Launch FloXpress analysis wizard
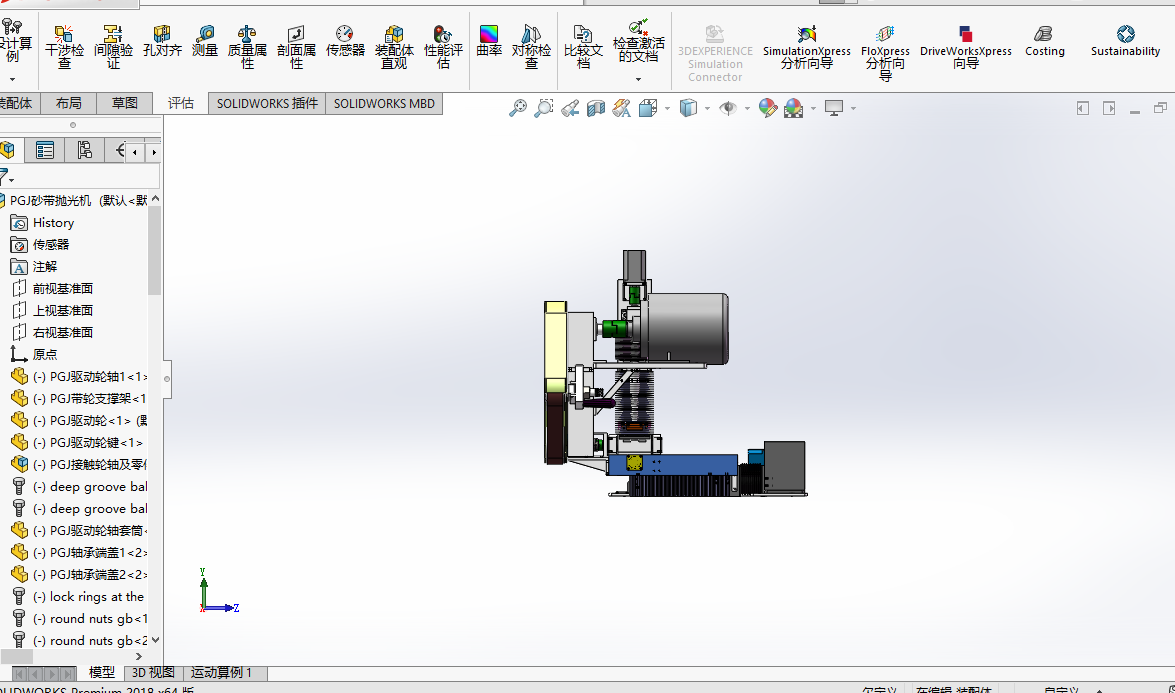Screen dimensions: 1175x693 click(x=885, y=52)
